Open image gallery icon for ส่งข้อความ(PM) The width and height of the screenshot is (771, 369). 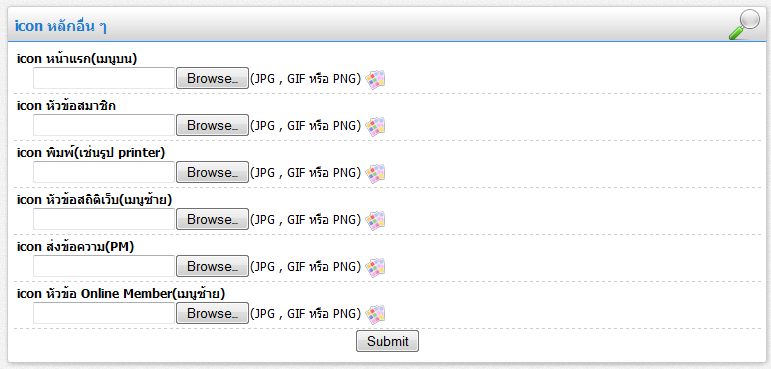[376, 267]
